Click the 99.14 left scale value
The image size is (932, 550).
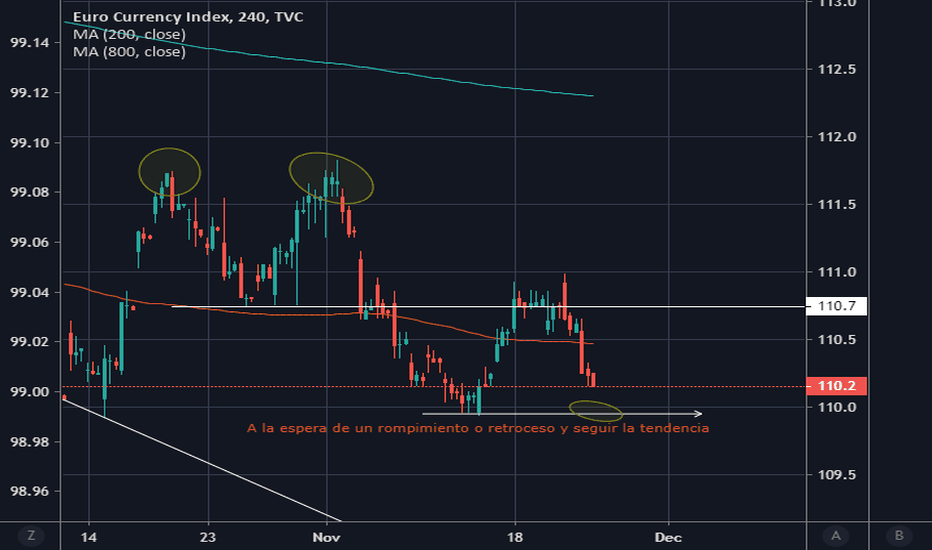click(x=30, y=43)
